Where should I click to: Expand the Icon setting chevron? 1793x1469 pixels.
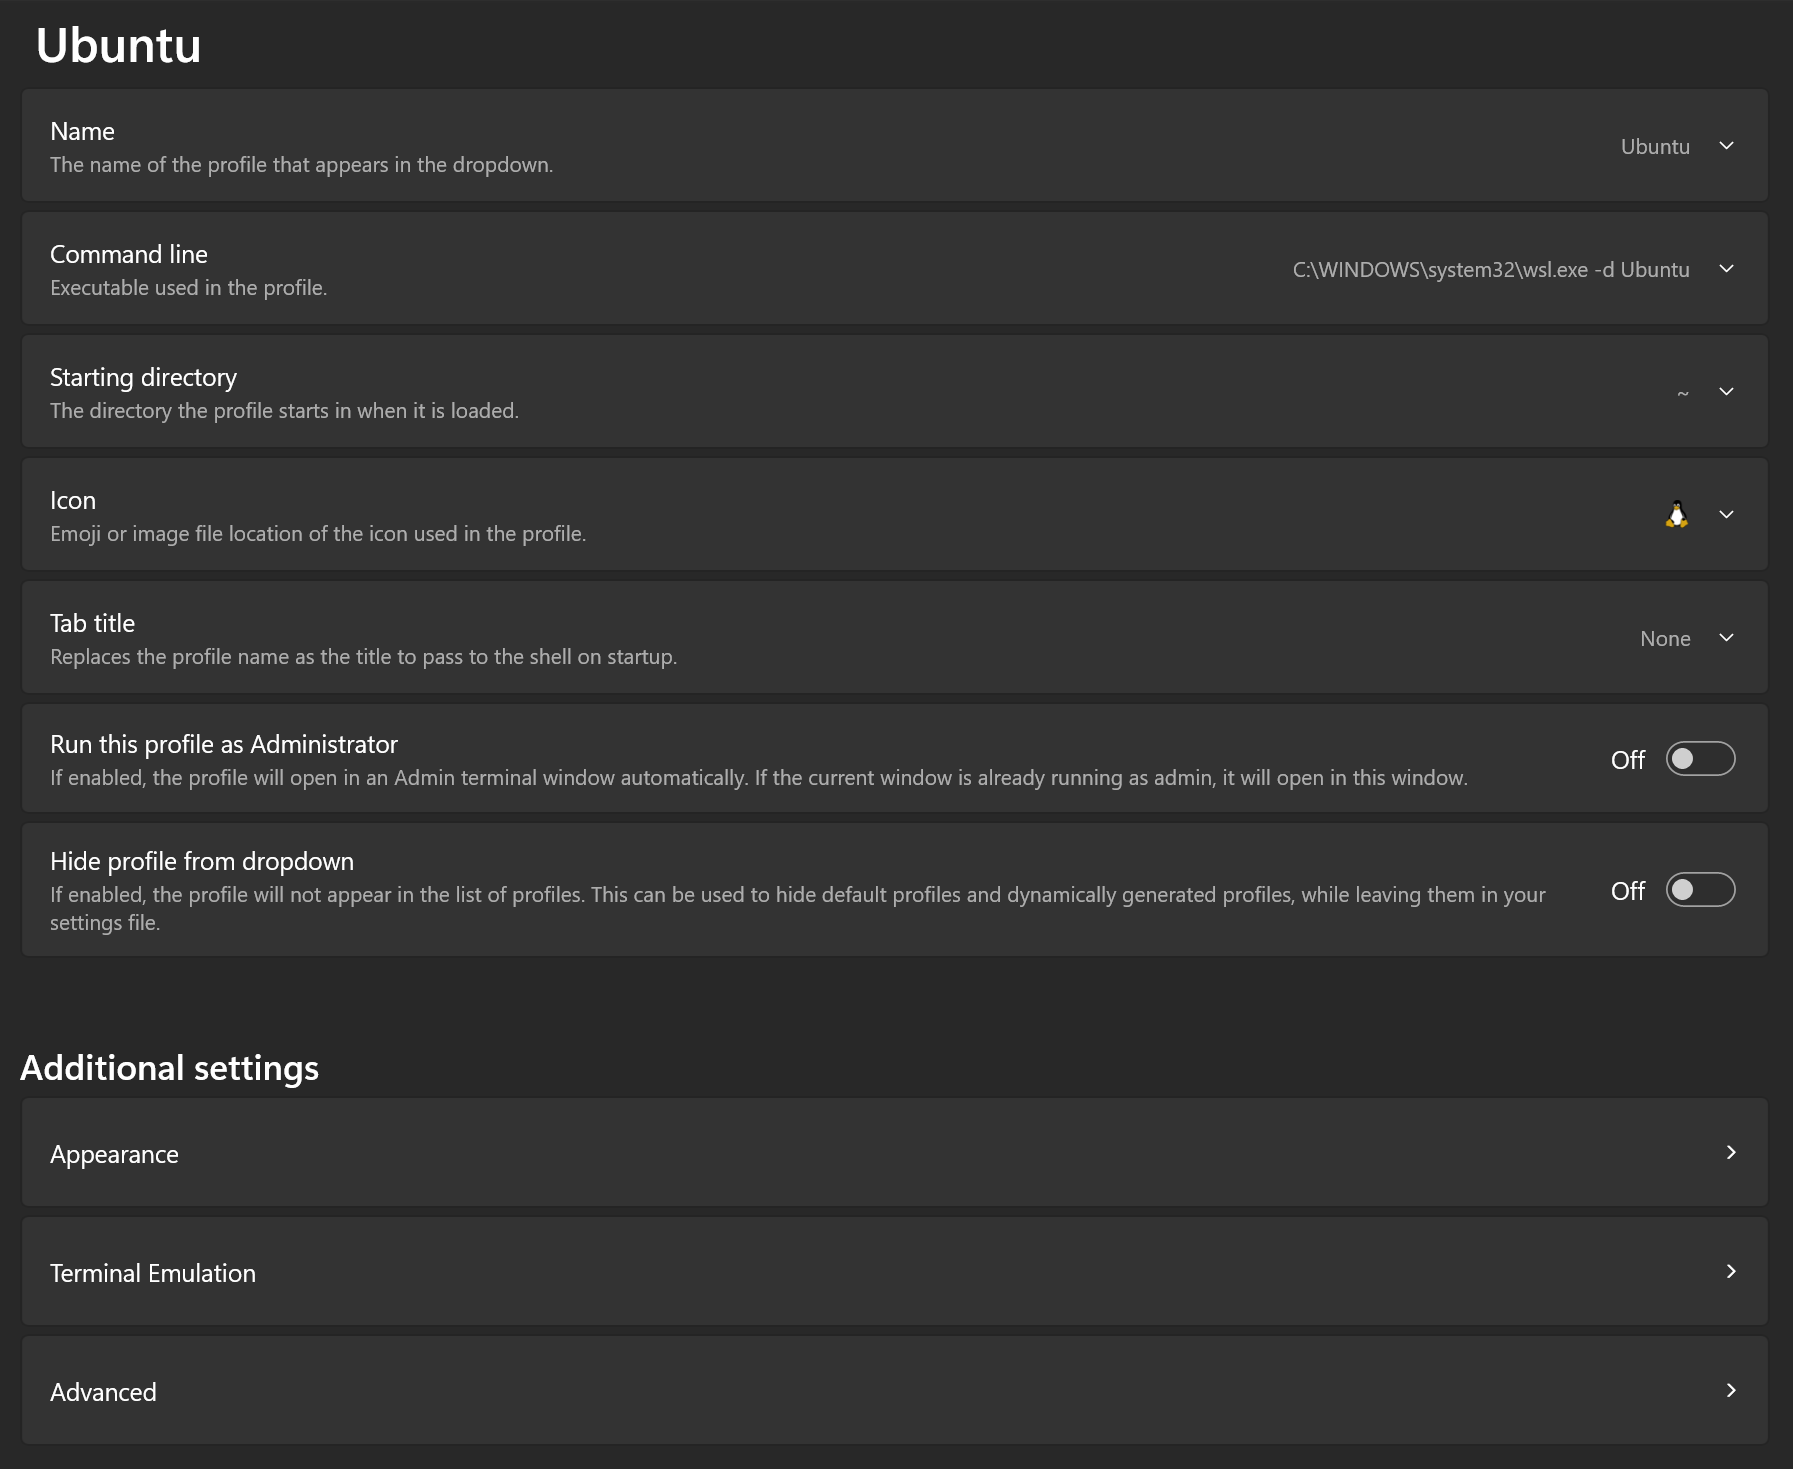(x=1726, y=515)
